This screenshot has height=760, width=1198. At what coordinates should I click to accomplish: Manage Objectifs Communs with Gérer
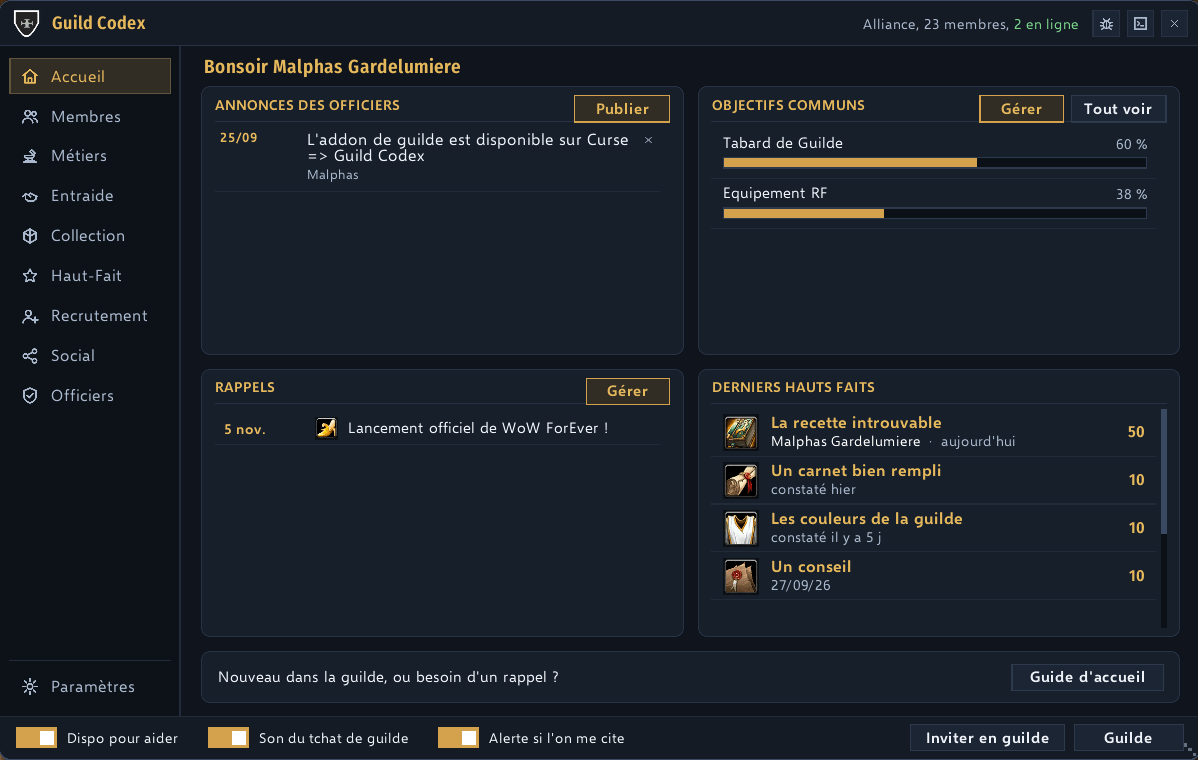point(1021,108)
